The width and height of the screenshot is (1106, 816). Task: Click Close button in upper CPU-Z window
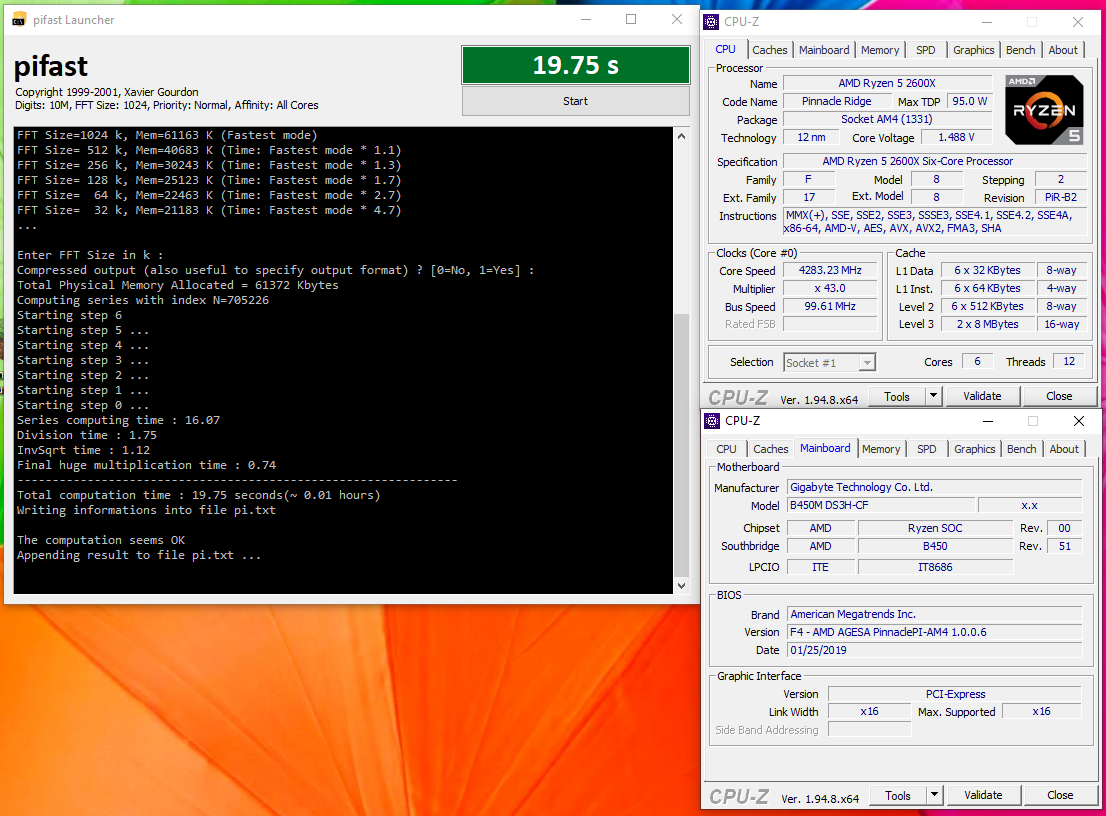[x=1059, y=396]
